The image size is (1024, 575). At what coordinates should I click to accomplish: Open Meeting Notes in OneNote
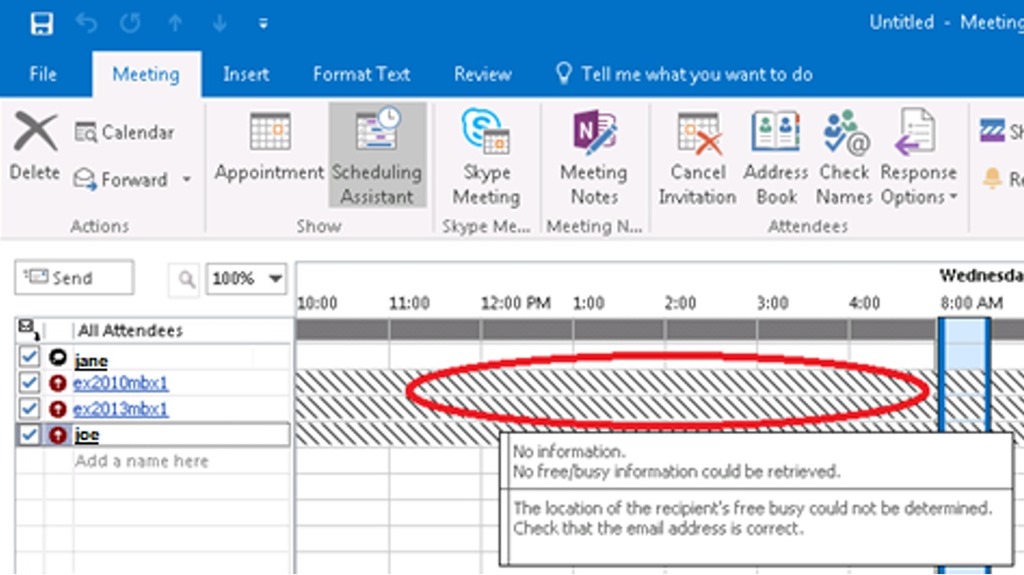(x=594, y=157)
